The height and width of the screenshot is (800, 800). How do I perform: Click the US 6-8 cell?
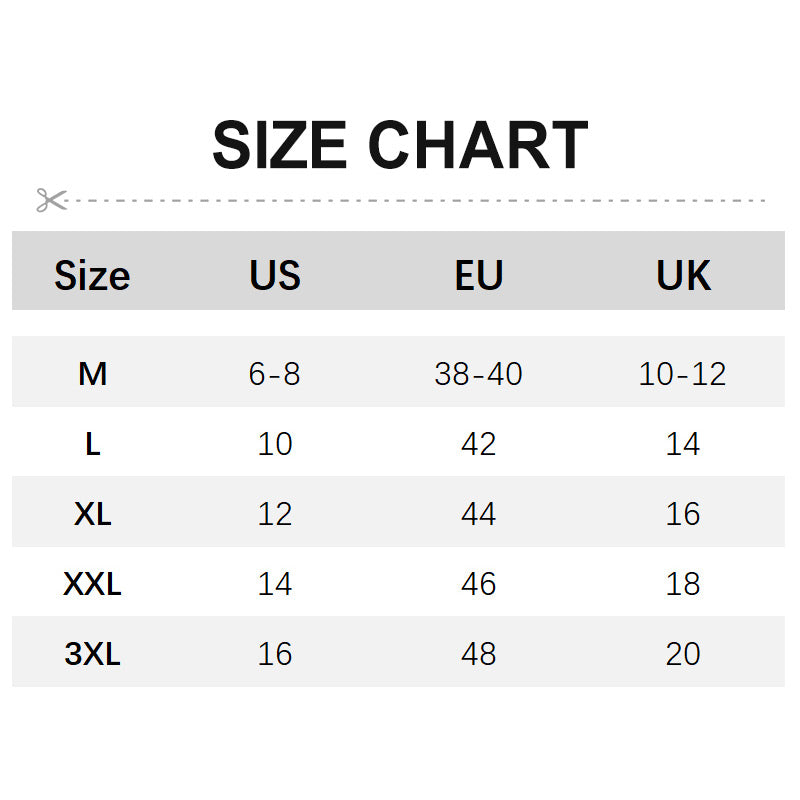pos(275,374)
